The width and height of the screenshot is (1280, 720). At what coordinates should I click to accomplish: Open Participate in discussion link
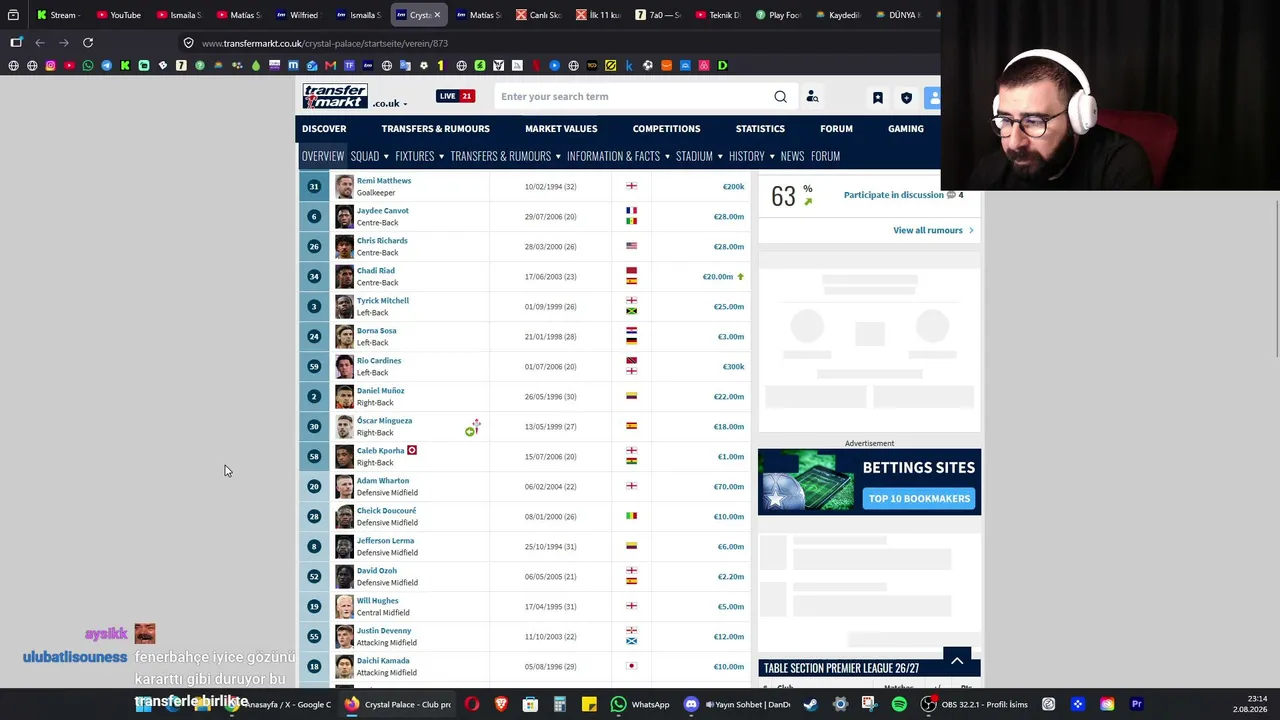(895, 195)
